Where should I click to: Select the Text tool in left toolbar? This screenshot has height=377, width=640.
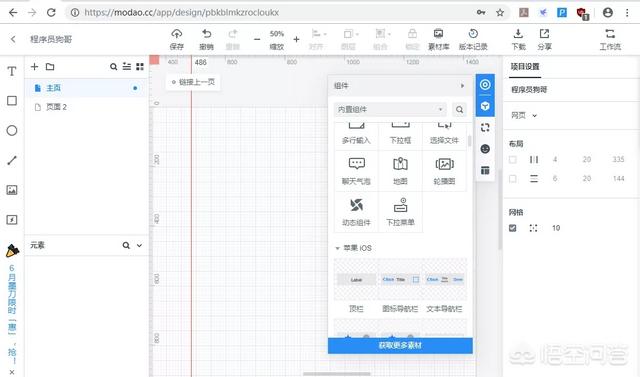point(12,71)
